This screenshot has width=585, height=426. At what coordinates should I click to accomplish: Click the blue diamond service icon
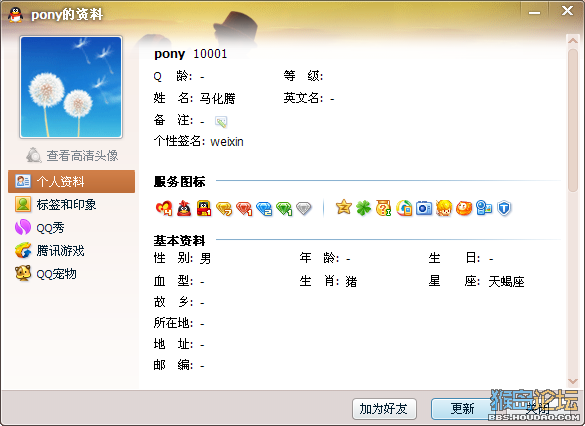click(264, 209)
